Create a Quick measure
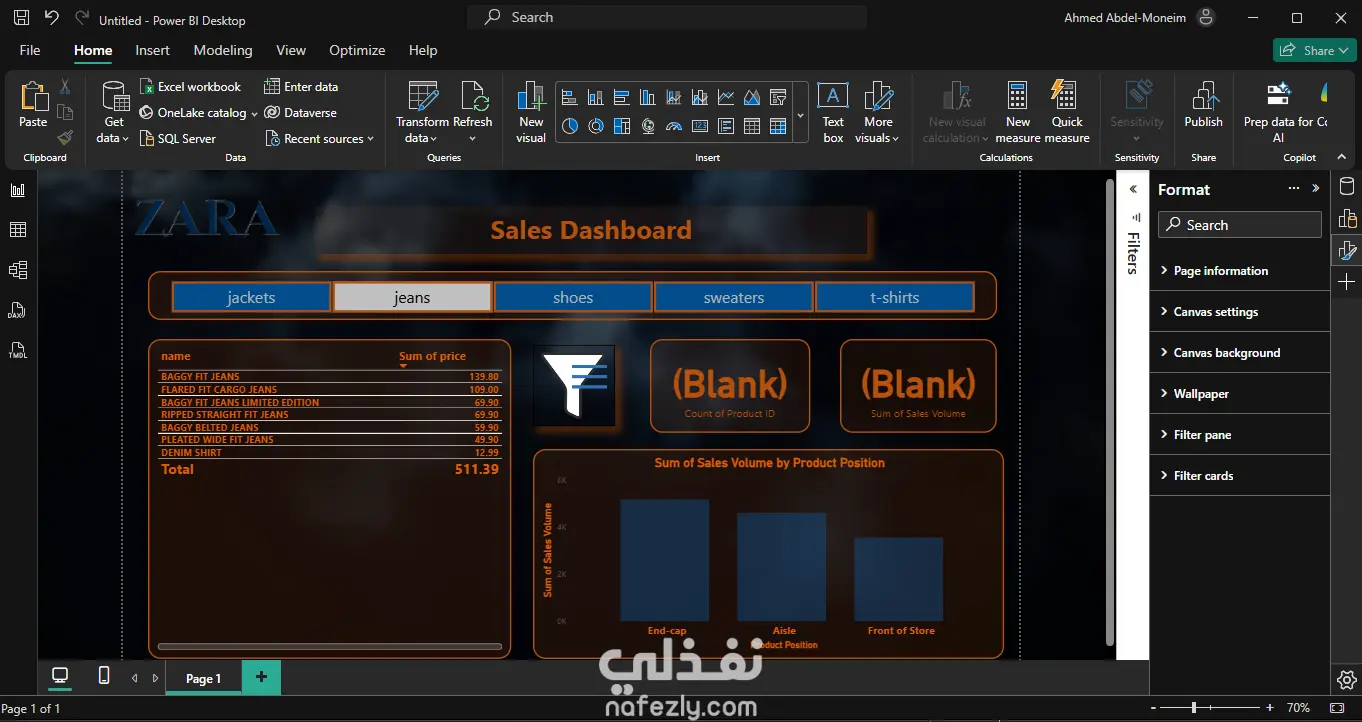 pos(1067,112)
